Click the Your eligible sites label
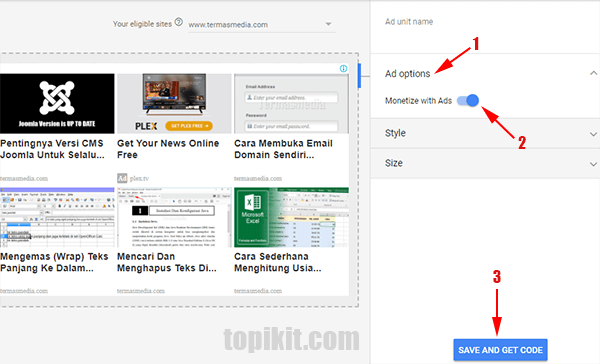This screenshot has width=600, height=364. [142, 24]
